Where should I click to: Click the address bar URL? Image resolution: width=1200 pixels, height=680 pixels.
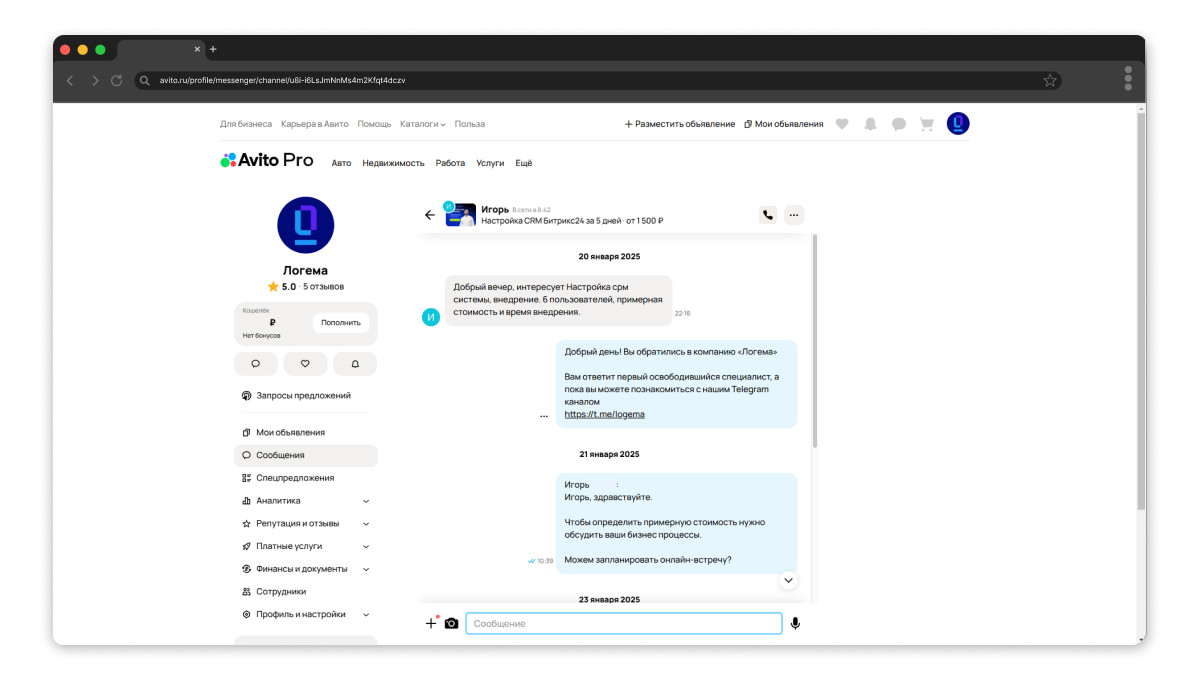click(x=282, y=80)
